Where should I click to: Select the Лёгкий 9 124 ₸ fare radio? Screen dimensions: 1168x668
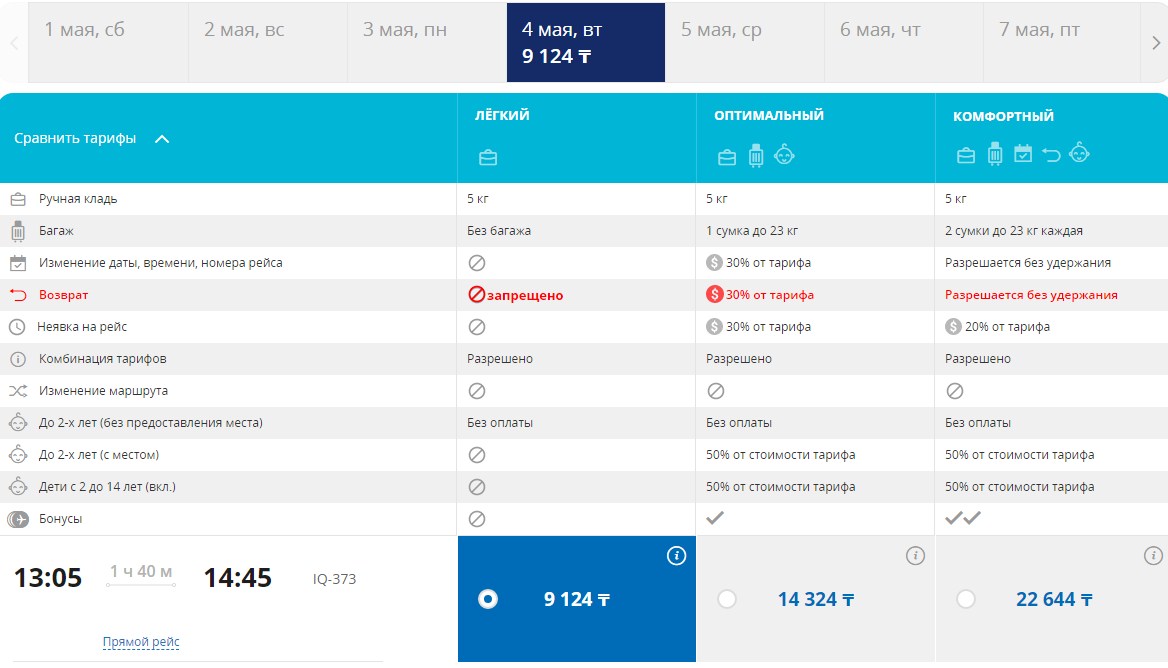[x=488, y=599]
